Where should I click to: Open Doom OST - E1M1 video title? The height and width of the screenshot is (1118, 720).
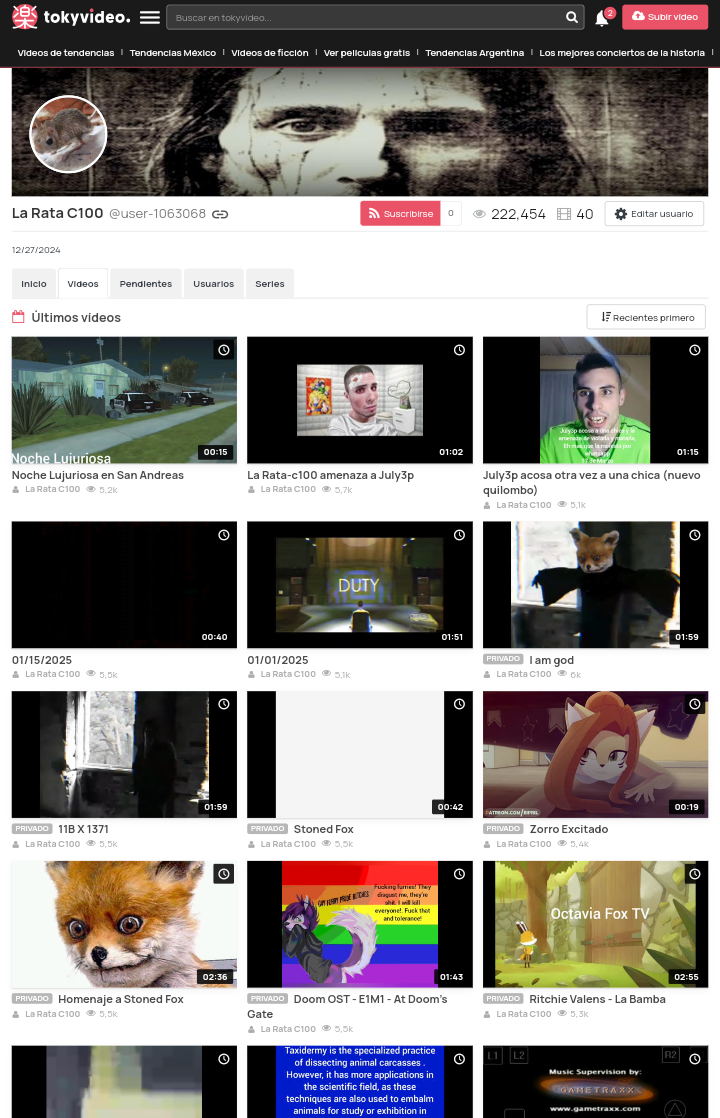(347, 1007)
